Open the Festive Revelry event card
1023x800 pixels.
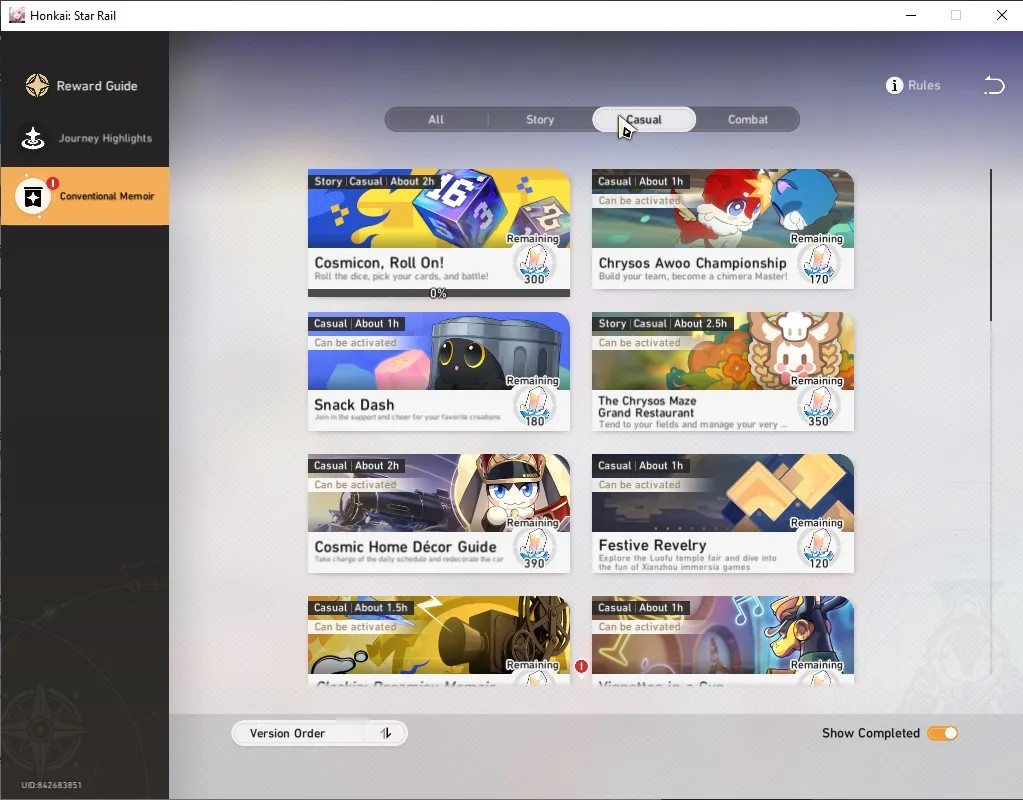(x=723, y=514)
